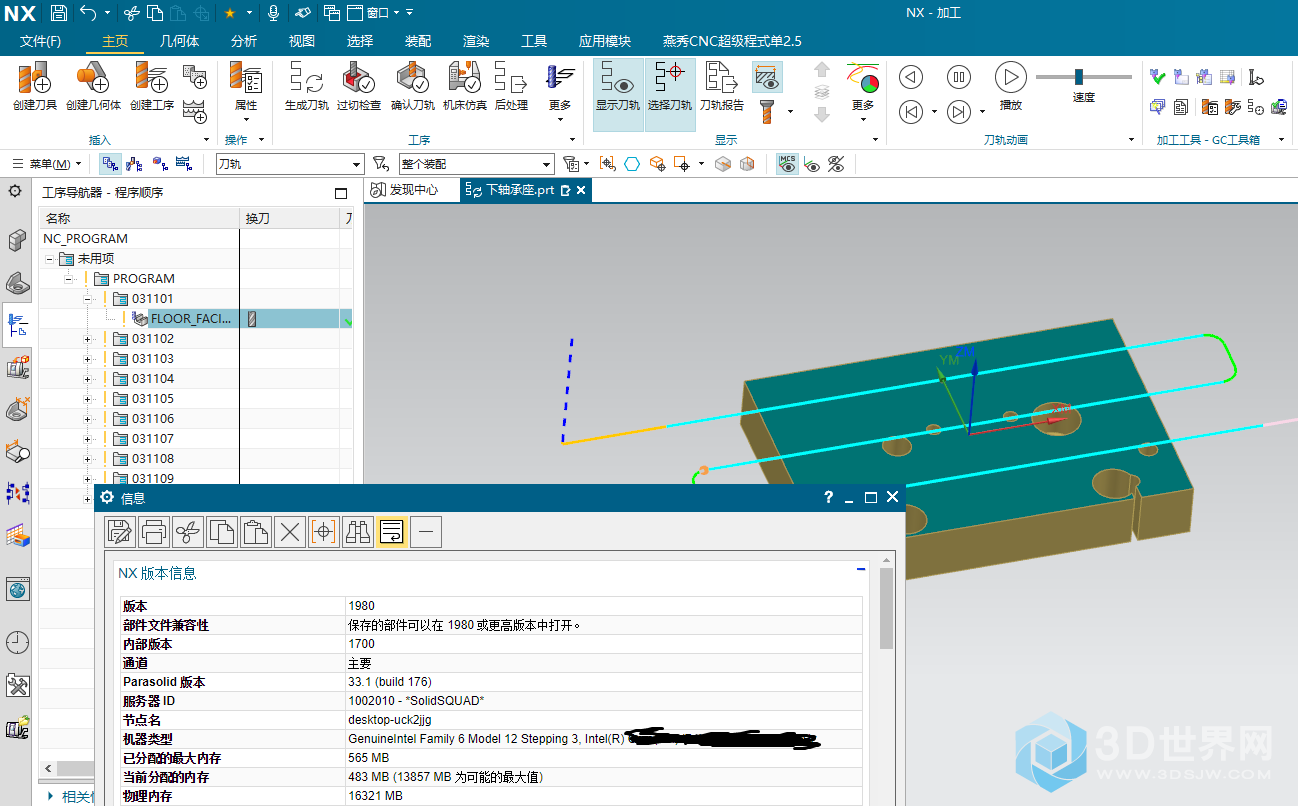Switch to the 发现中心 document tab
The width and height of the screenshot is (1298, 806).
pyautogui.click(x=405, y=190)
